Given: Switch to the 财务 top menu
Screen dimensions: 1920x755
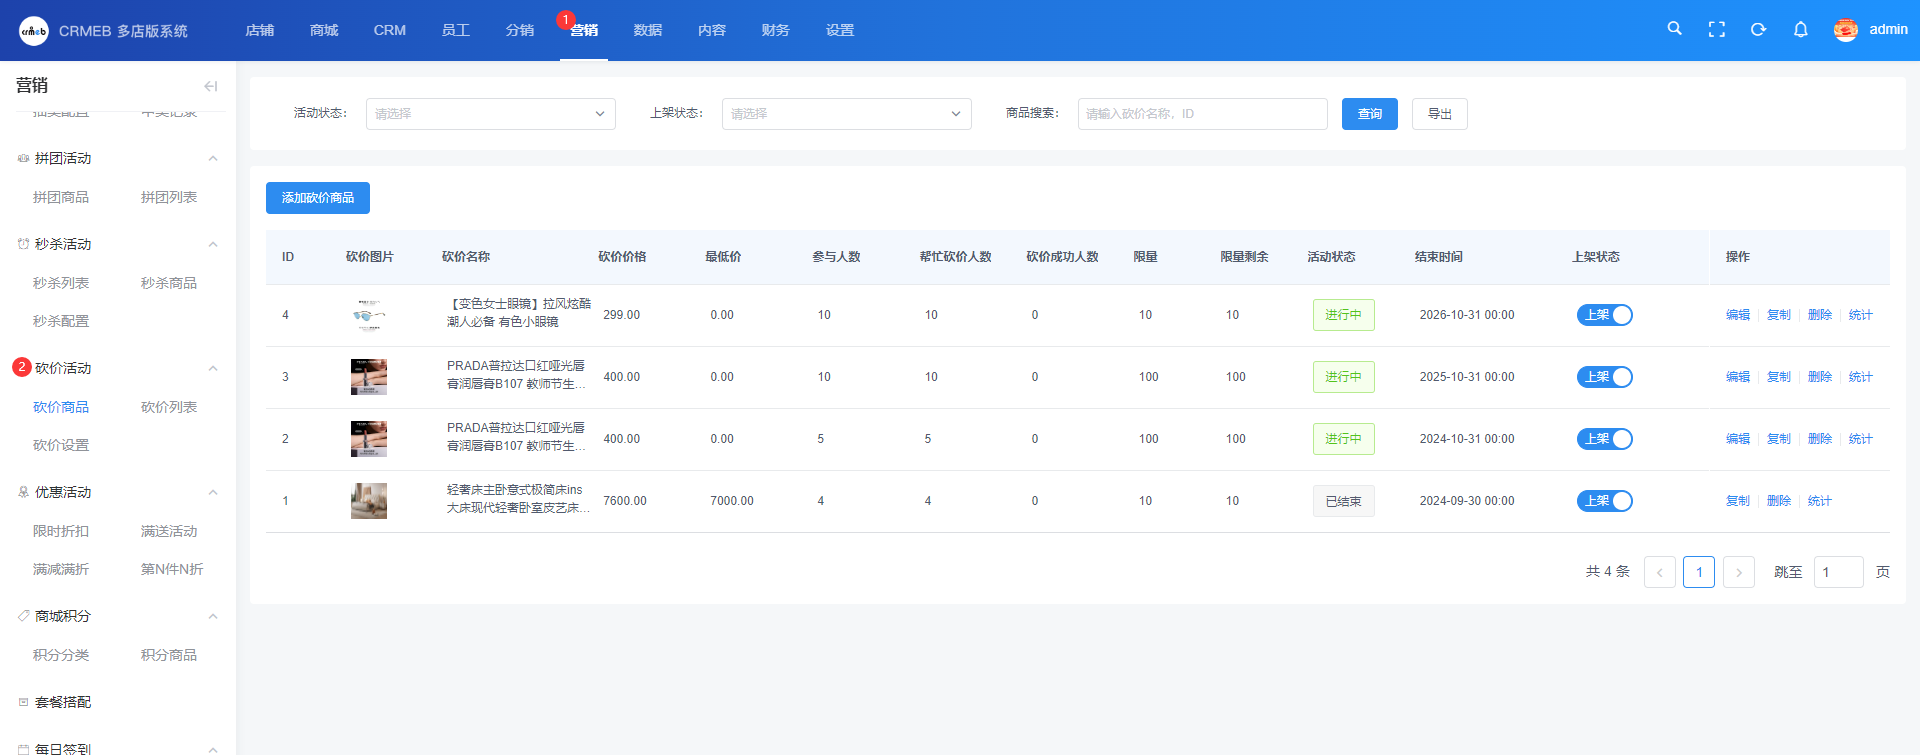Looking at the screenshot, I should coord(775,30).
